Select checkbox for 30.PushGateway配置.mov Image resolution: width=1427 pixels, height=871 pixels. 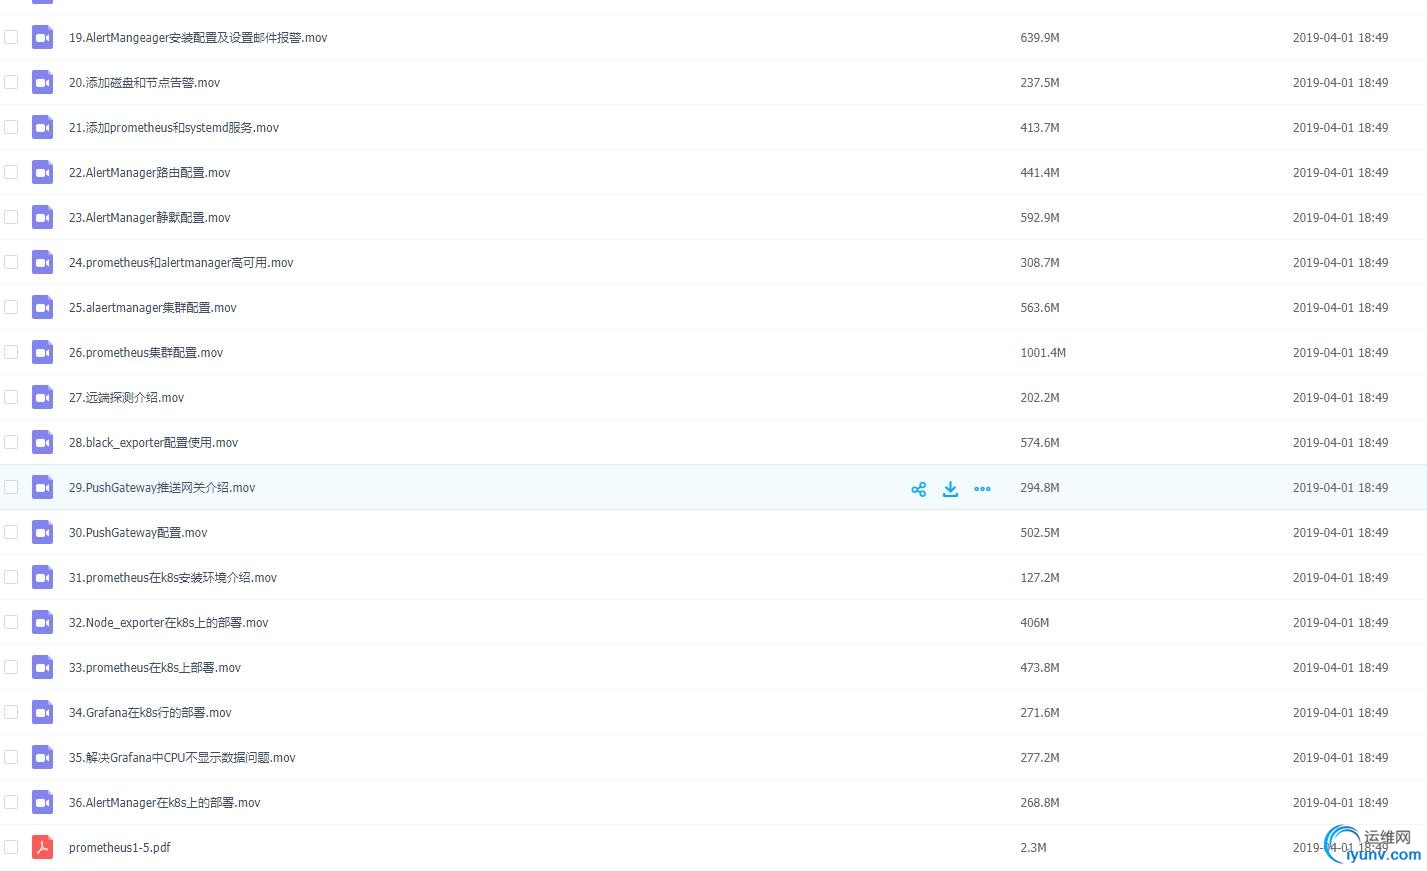pos(11,532)
